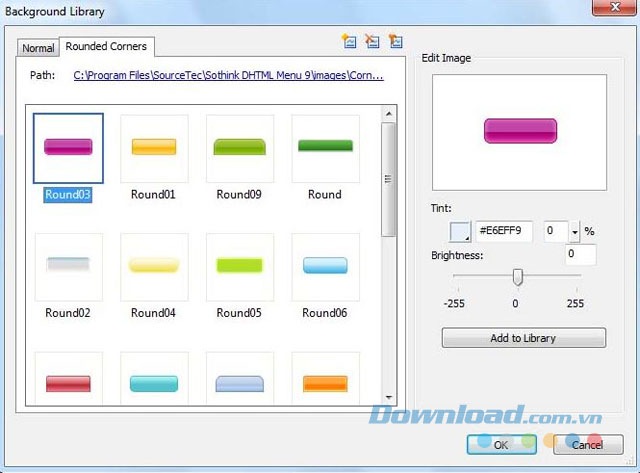Select the Round01 yellow button thumbnail
Image resolution: width=640 pixels, height=473 pixels.
pos(153,147)
